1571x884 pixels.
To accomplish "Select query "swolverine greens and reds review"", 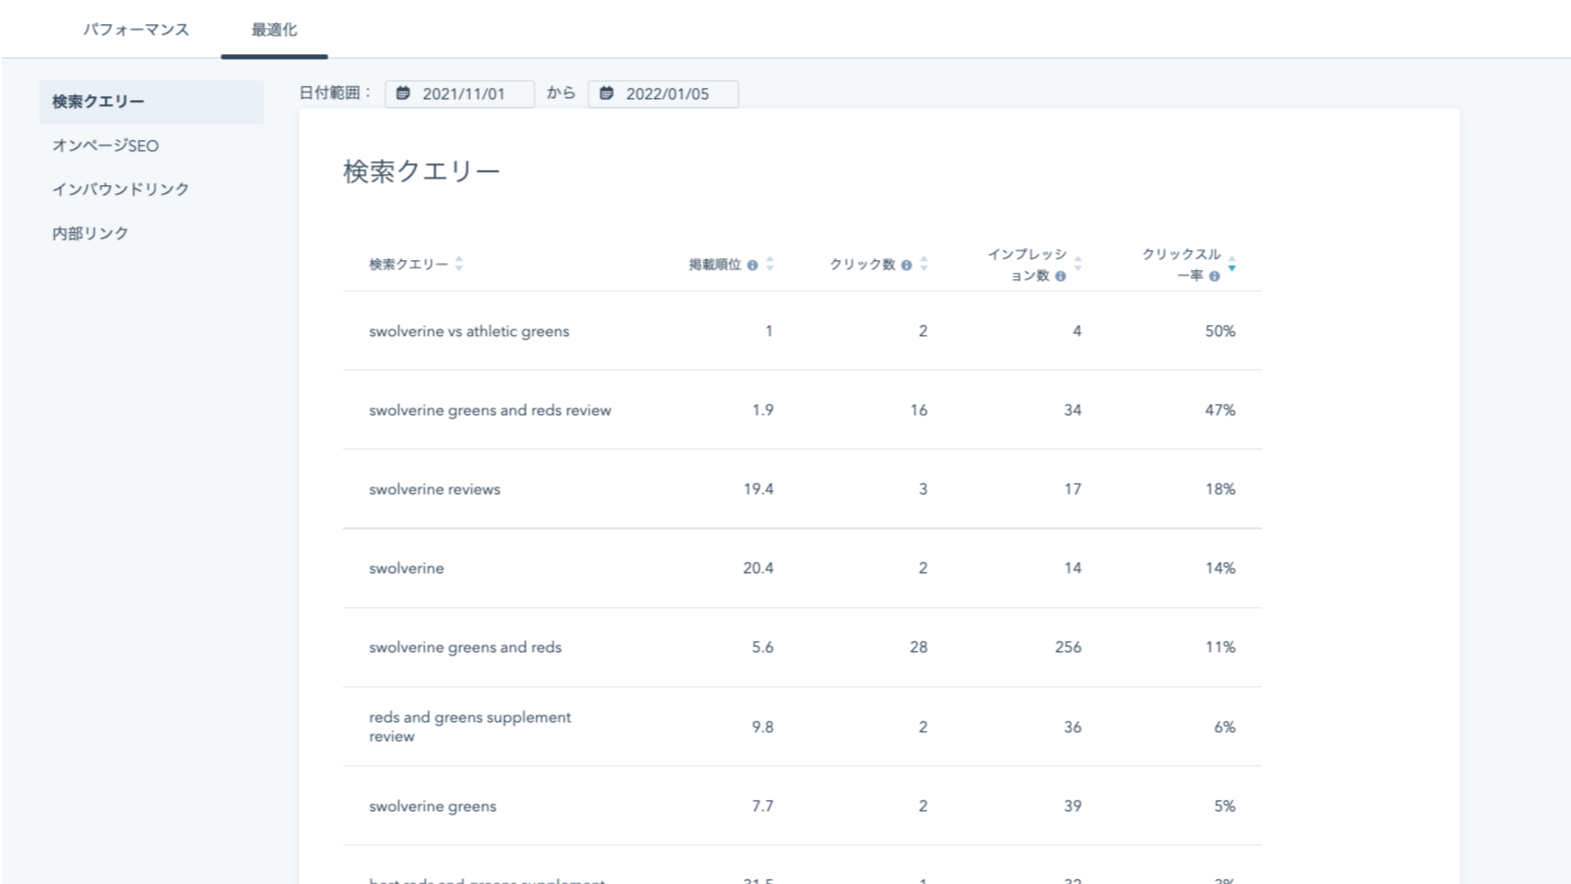I will [490, 410].
